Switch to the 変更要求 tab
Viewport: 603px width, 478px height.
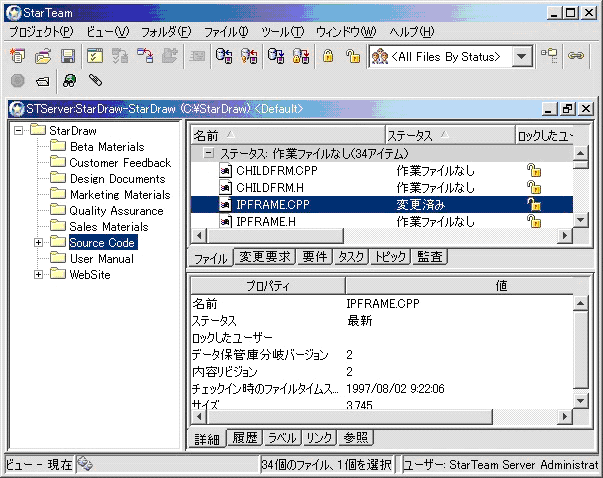click(265, 257)
